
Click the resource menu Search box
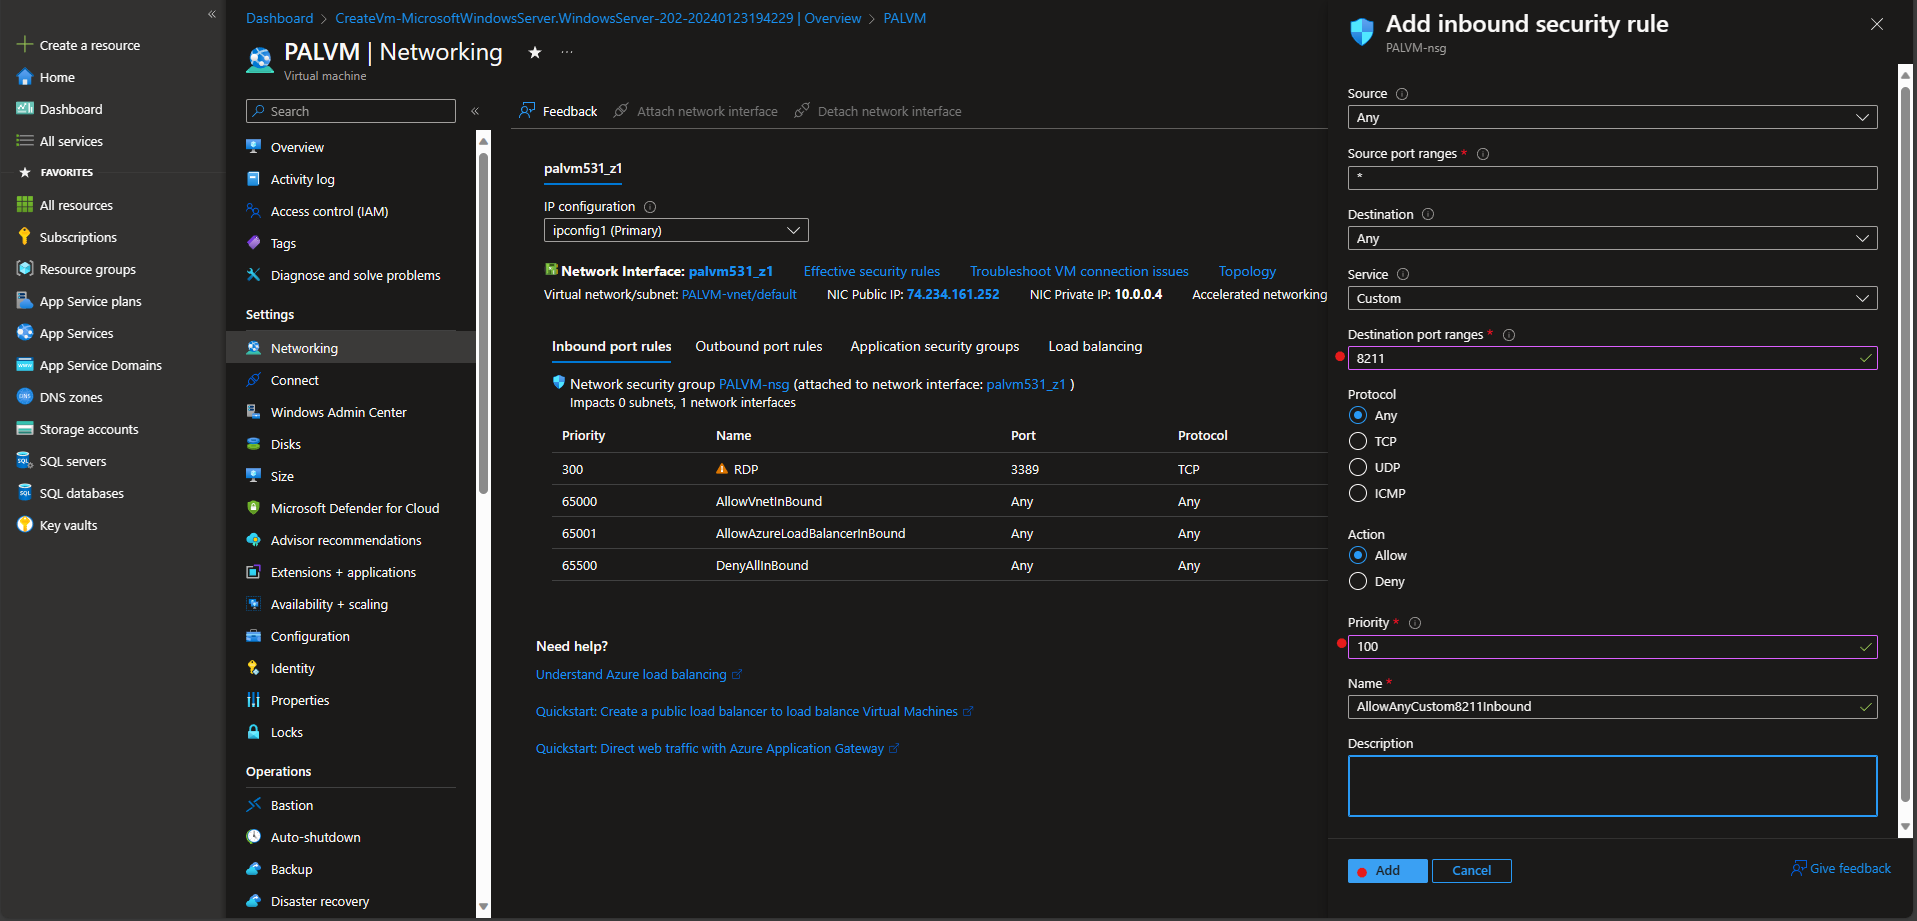[351, 111]
